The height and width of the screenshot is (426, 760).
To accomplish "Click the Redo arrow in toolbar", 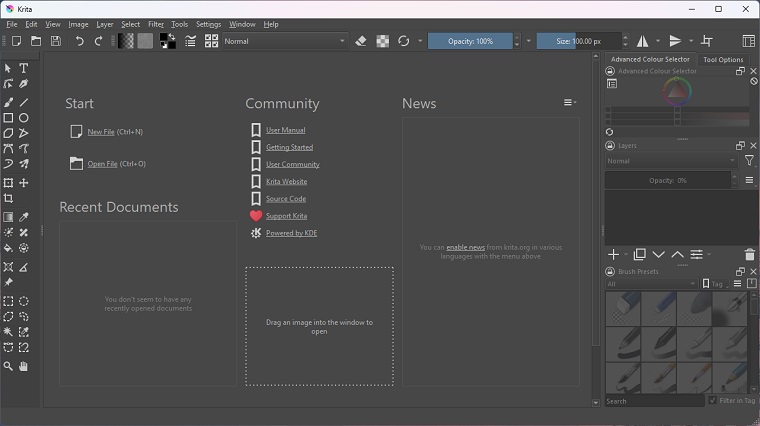I will (x=98, y=41).
